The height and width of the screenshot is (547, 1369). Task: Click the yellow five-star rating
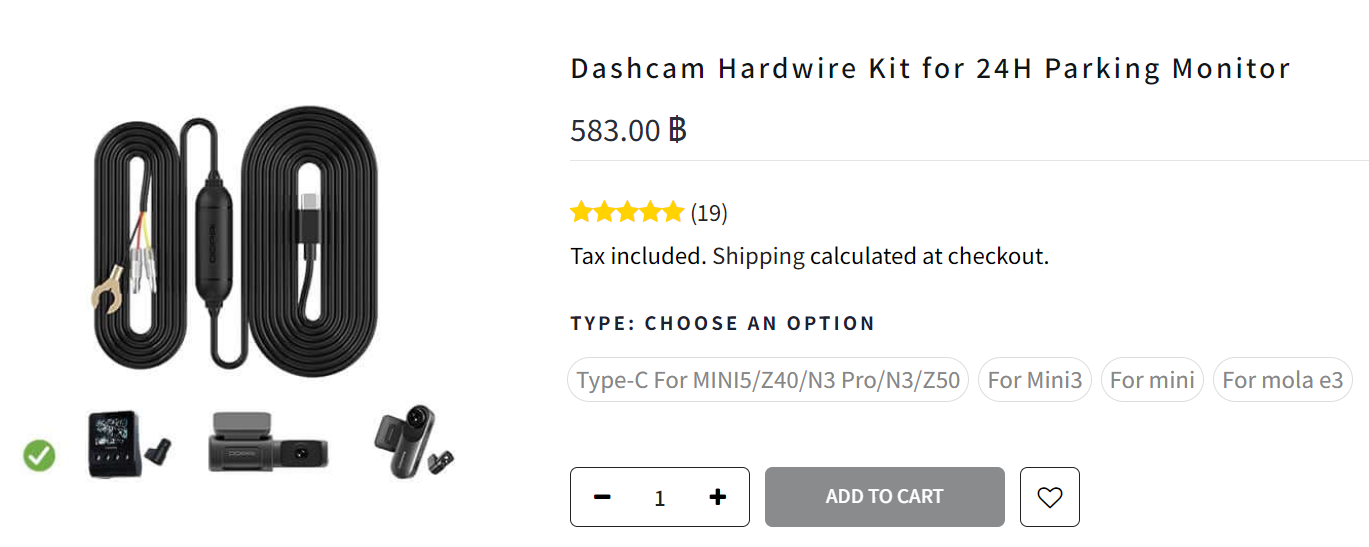click(627, 212)
